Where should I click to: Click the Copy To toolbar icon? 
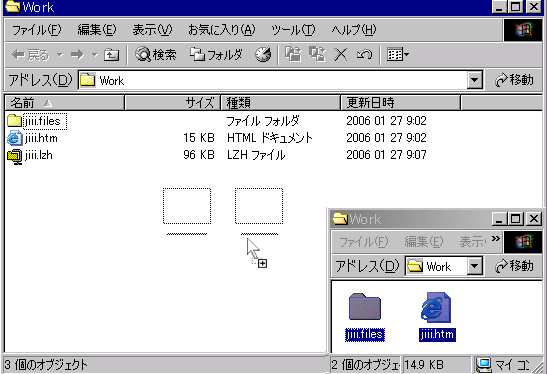click(317, 55)
